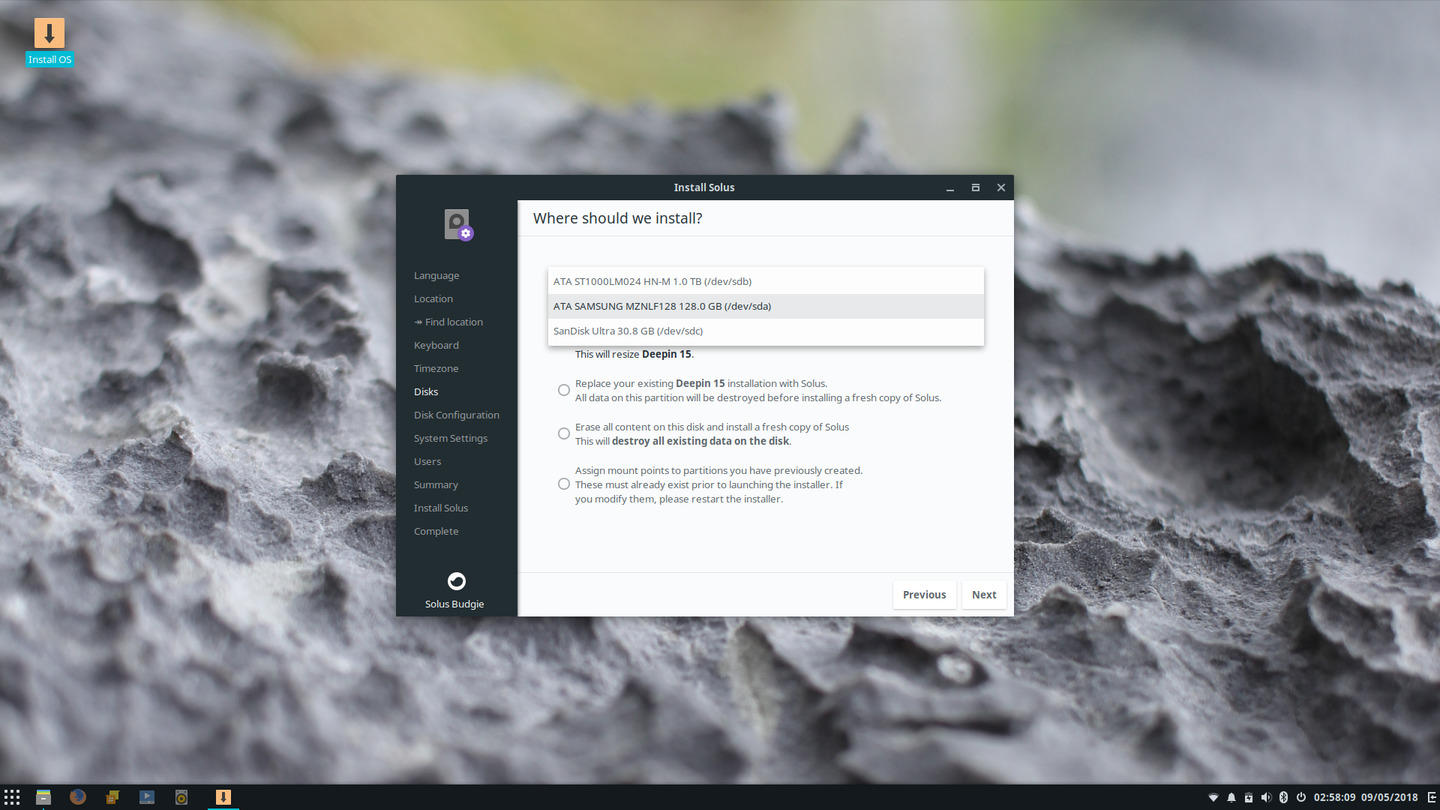The height and width of the screenshot is (810, 1440).
Task: Minimize the Install Solus window
Action: coord(950,187)
